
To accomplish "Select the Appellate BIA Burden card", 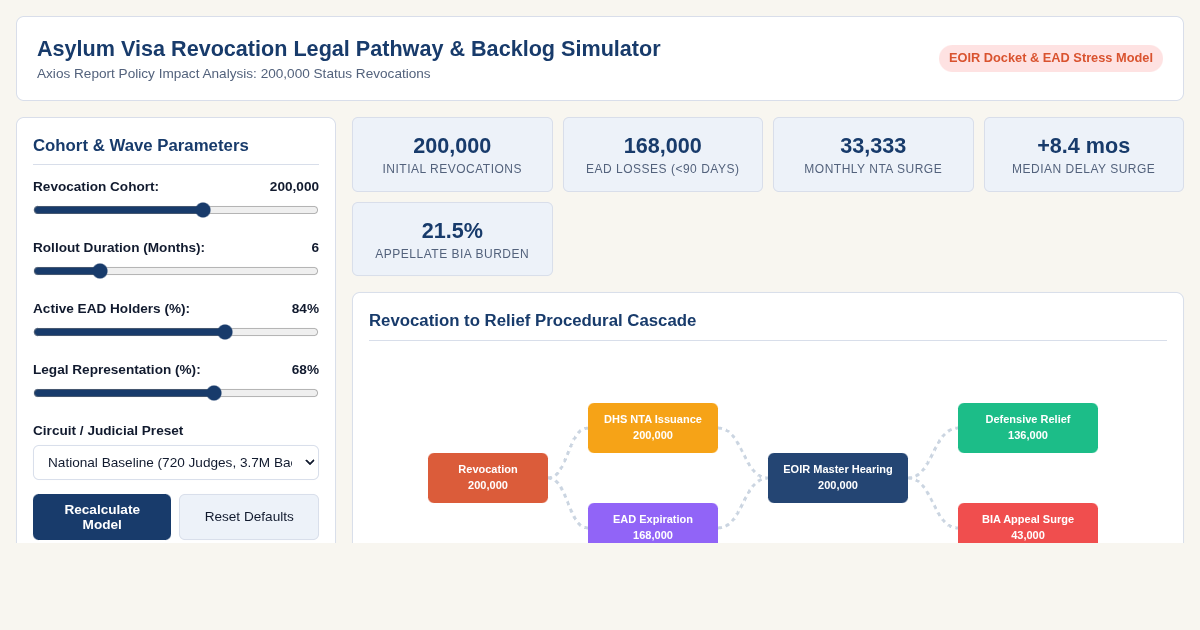I will (x=452, y=239).
